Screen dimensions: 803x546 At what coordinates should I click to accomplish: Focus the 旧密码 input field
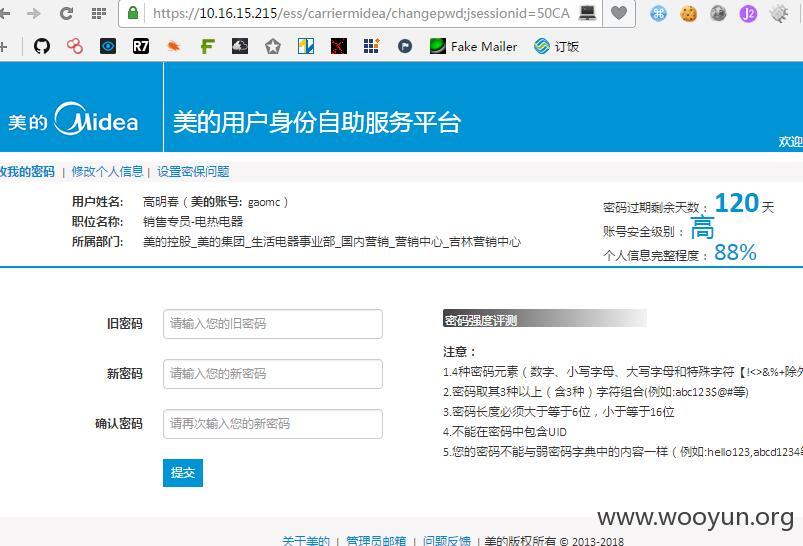(273, 324)
